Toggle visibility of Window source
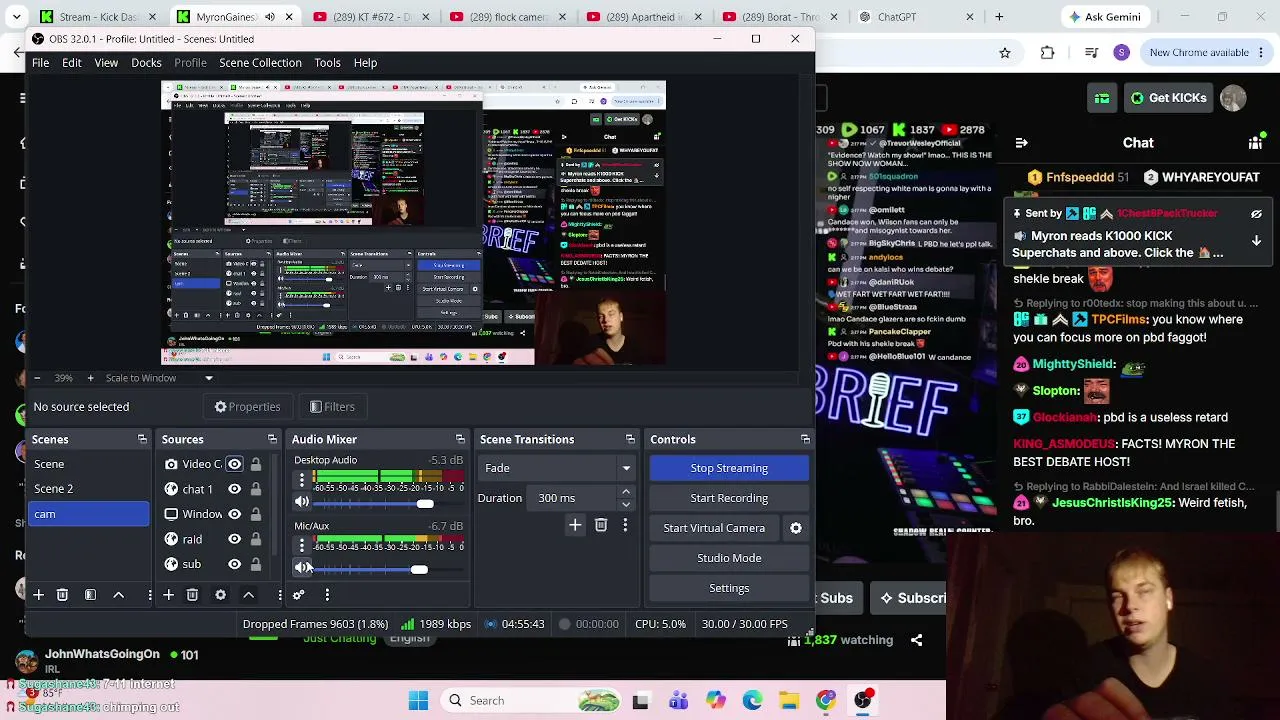Screen dimensions: 1280x720 pos(234,514)
